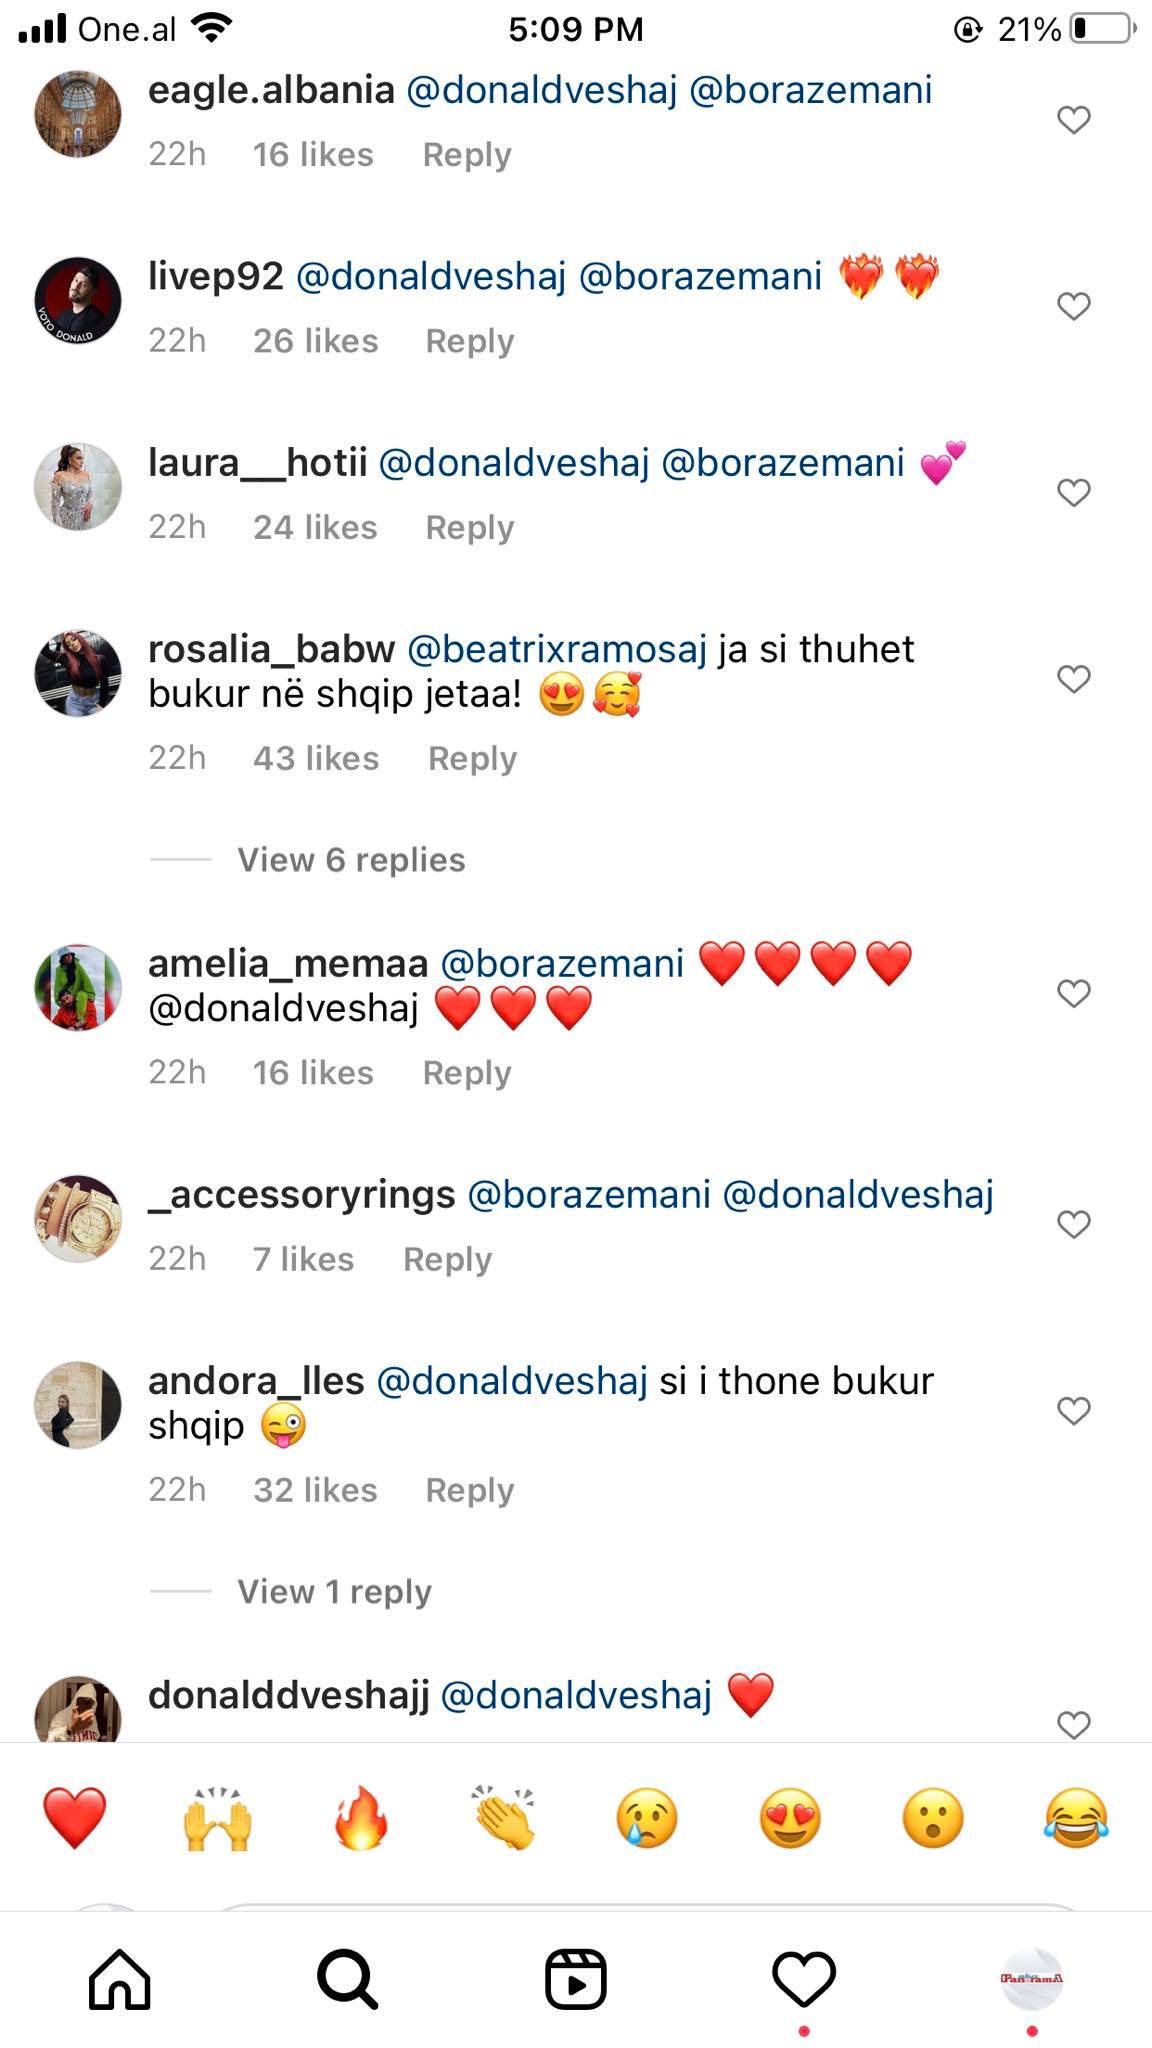View likes on amelia_memaa's comment
1152x2048 pixels.
(x=312, y=1072)
